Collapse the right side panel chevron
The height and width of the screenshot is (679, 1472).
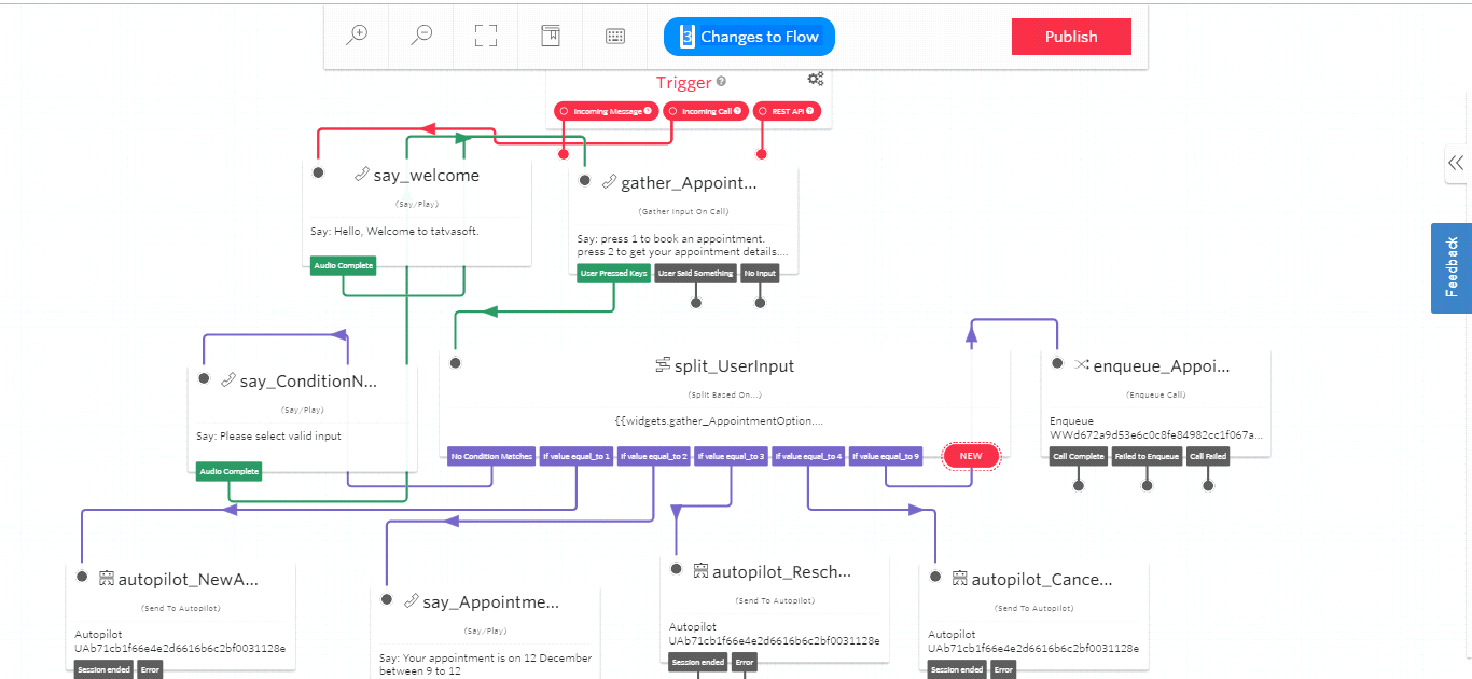pyautogui.click(x=1455, y=163)
